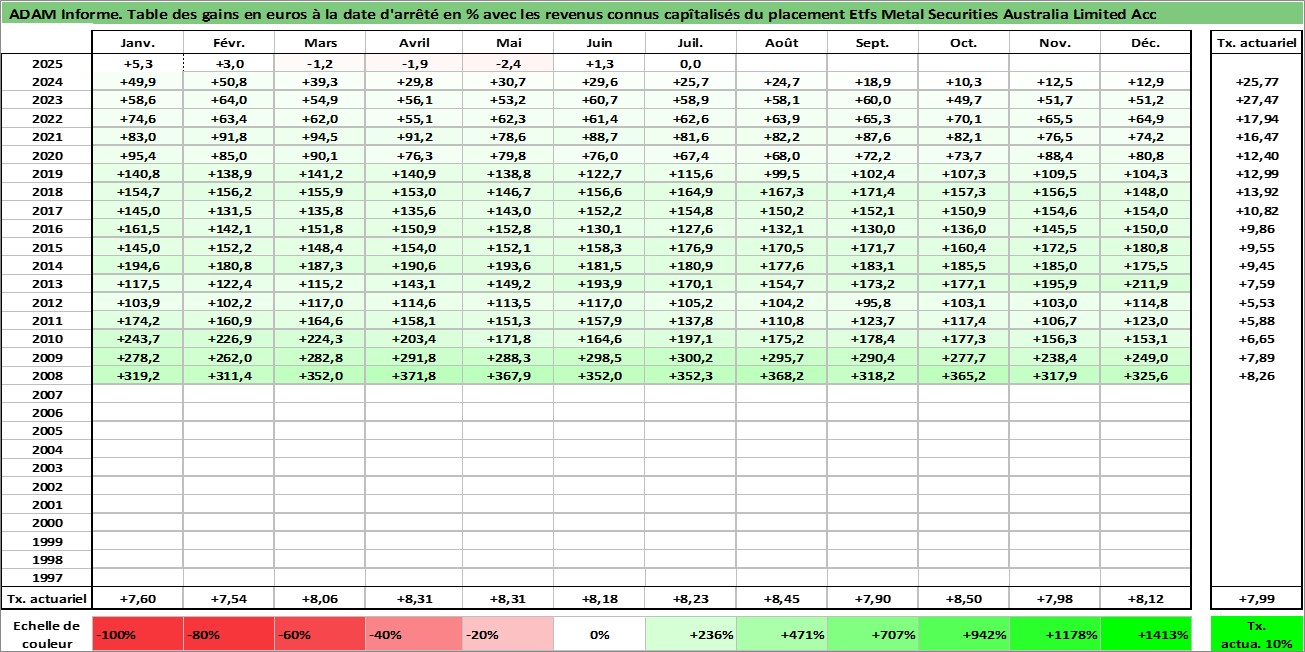
Task: Select the +110,8 value for August 2011
Action: click(782, 321)
